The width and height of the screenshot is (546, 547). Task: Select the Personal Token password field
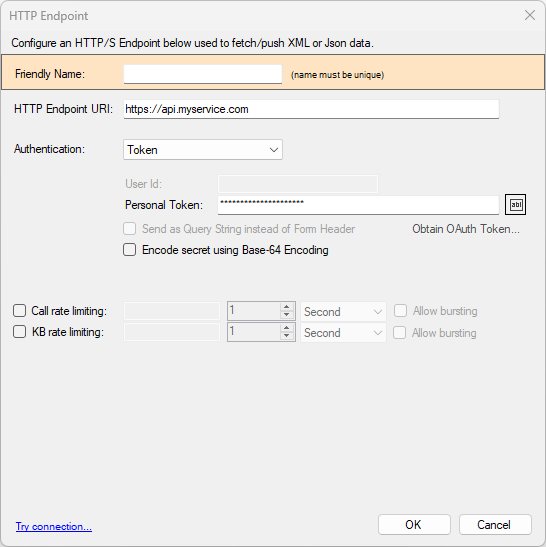point(358,205)
